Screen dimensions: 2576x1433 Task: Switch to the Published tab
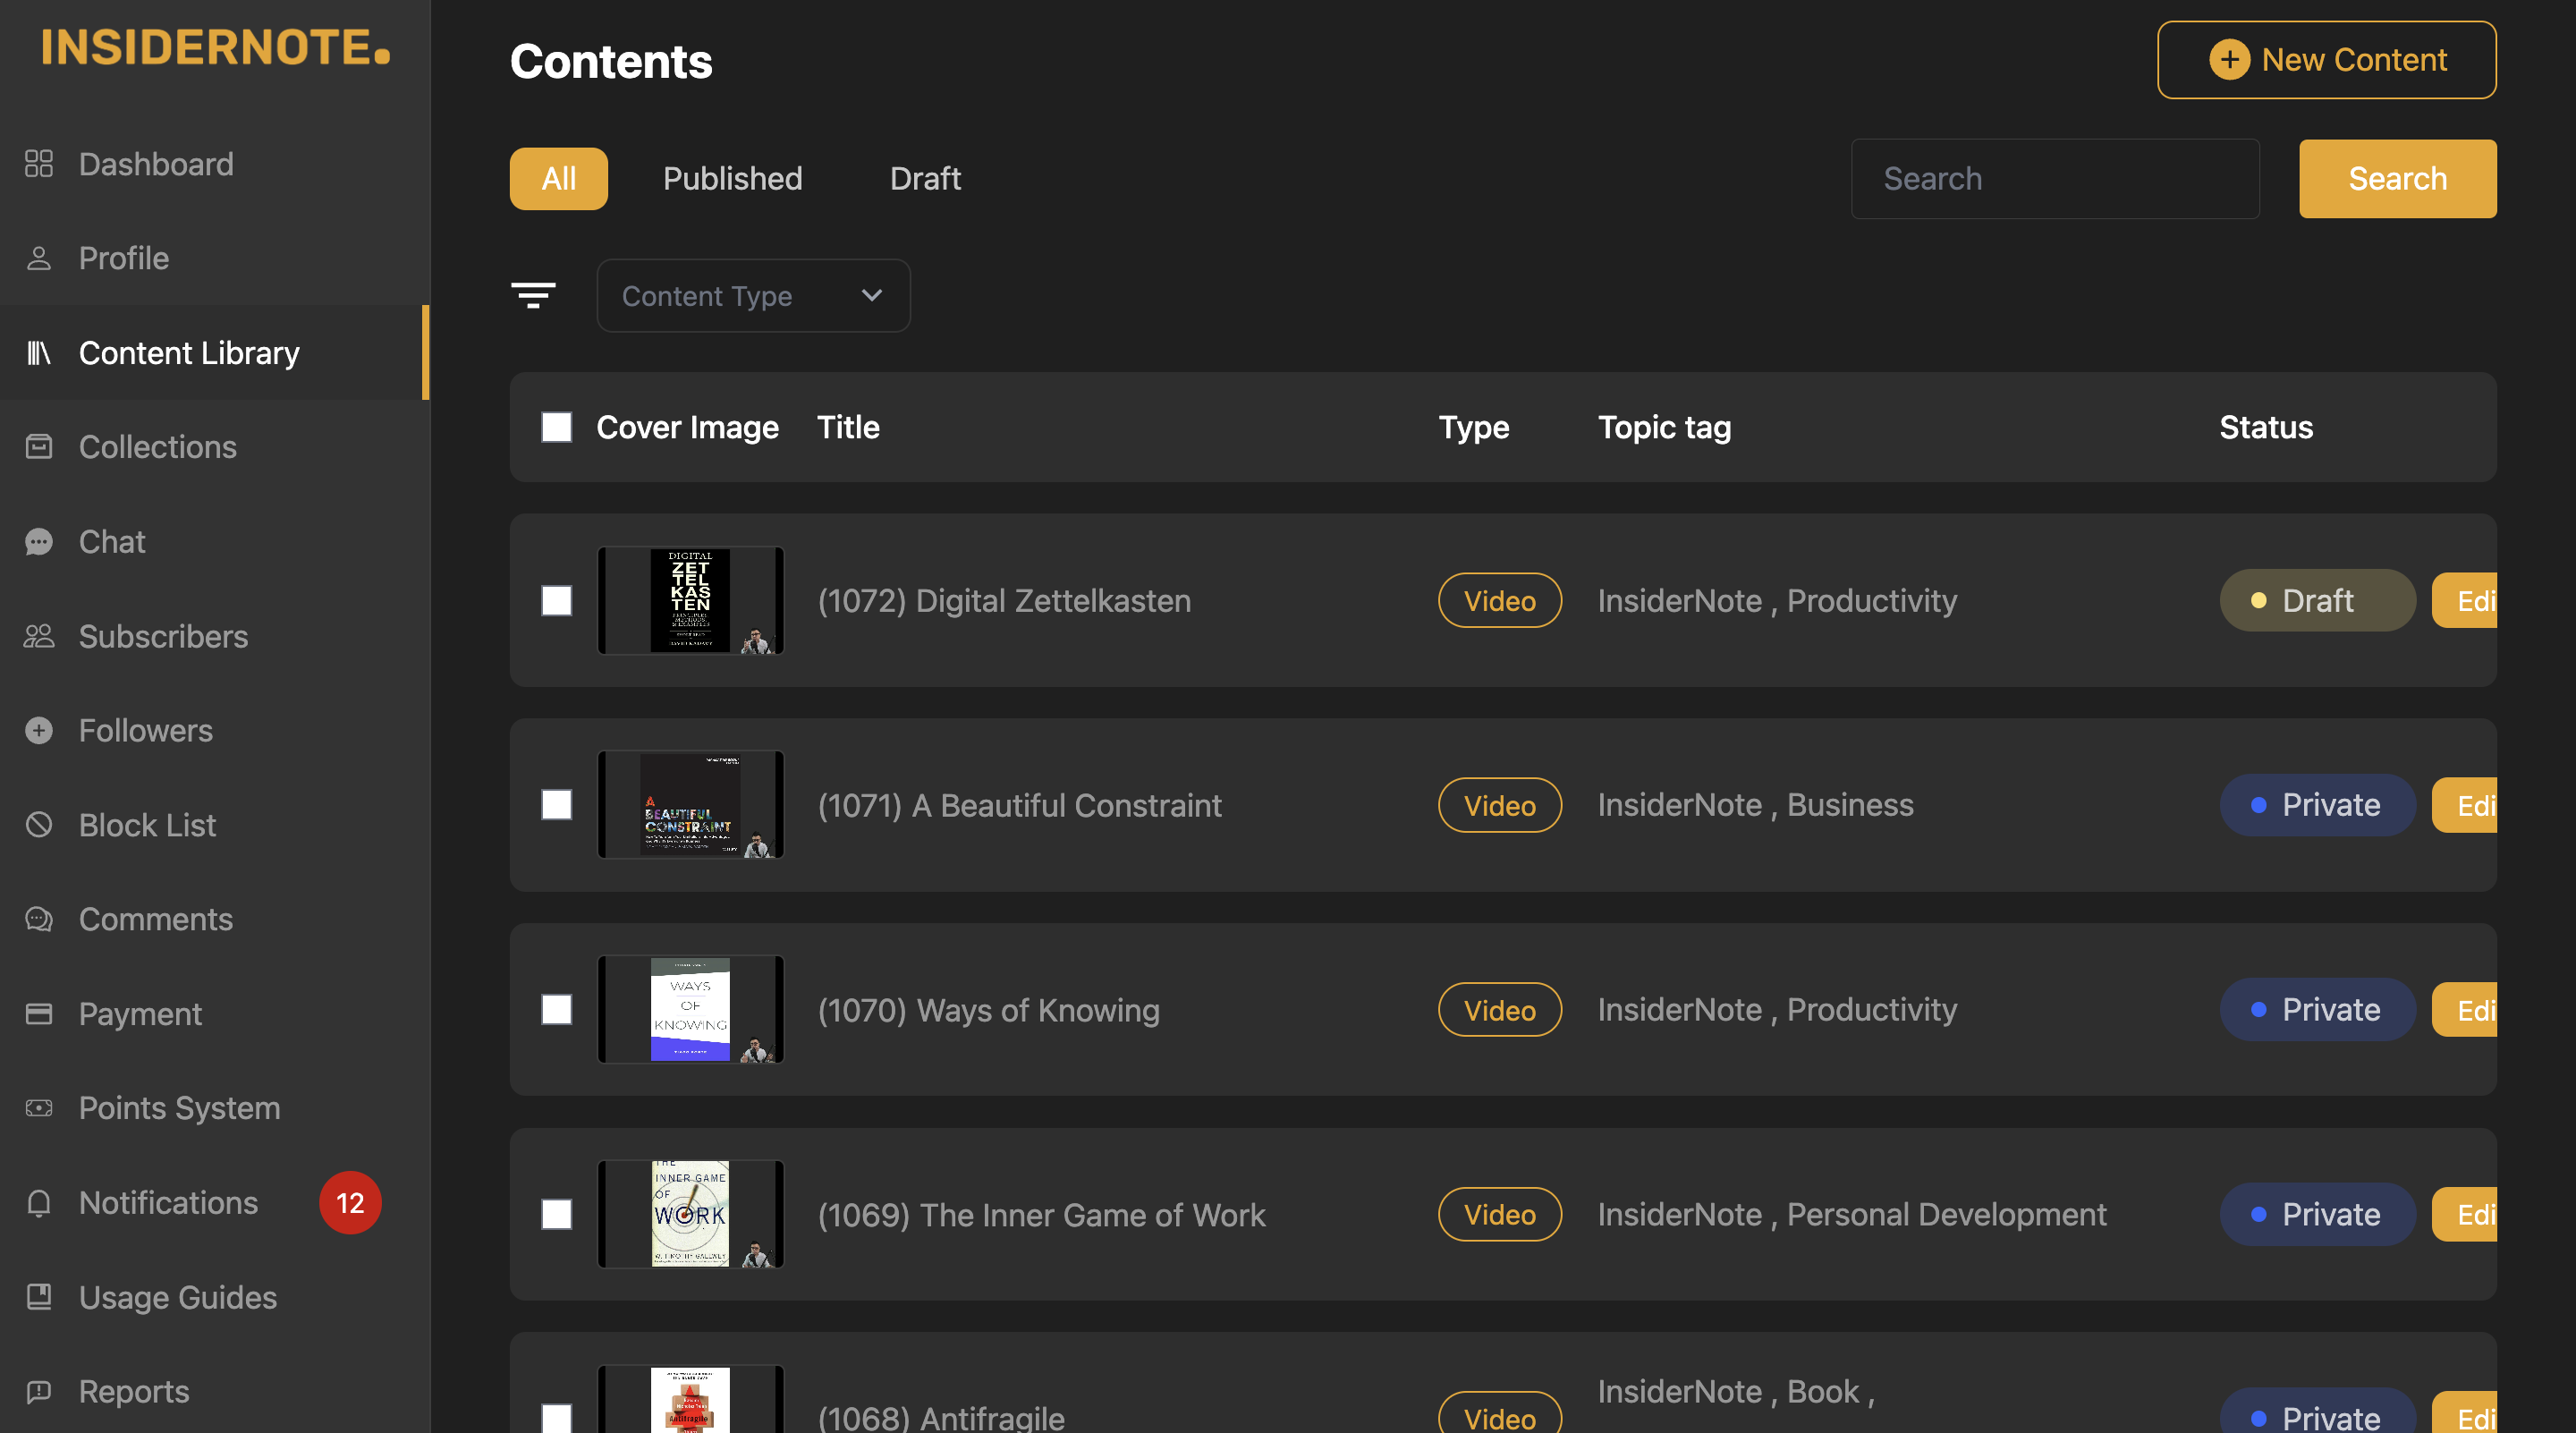pyautogui.click(x=733, y=179)
